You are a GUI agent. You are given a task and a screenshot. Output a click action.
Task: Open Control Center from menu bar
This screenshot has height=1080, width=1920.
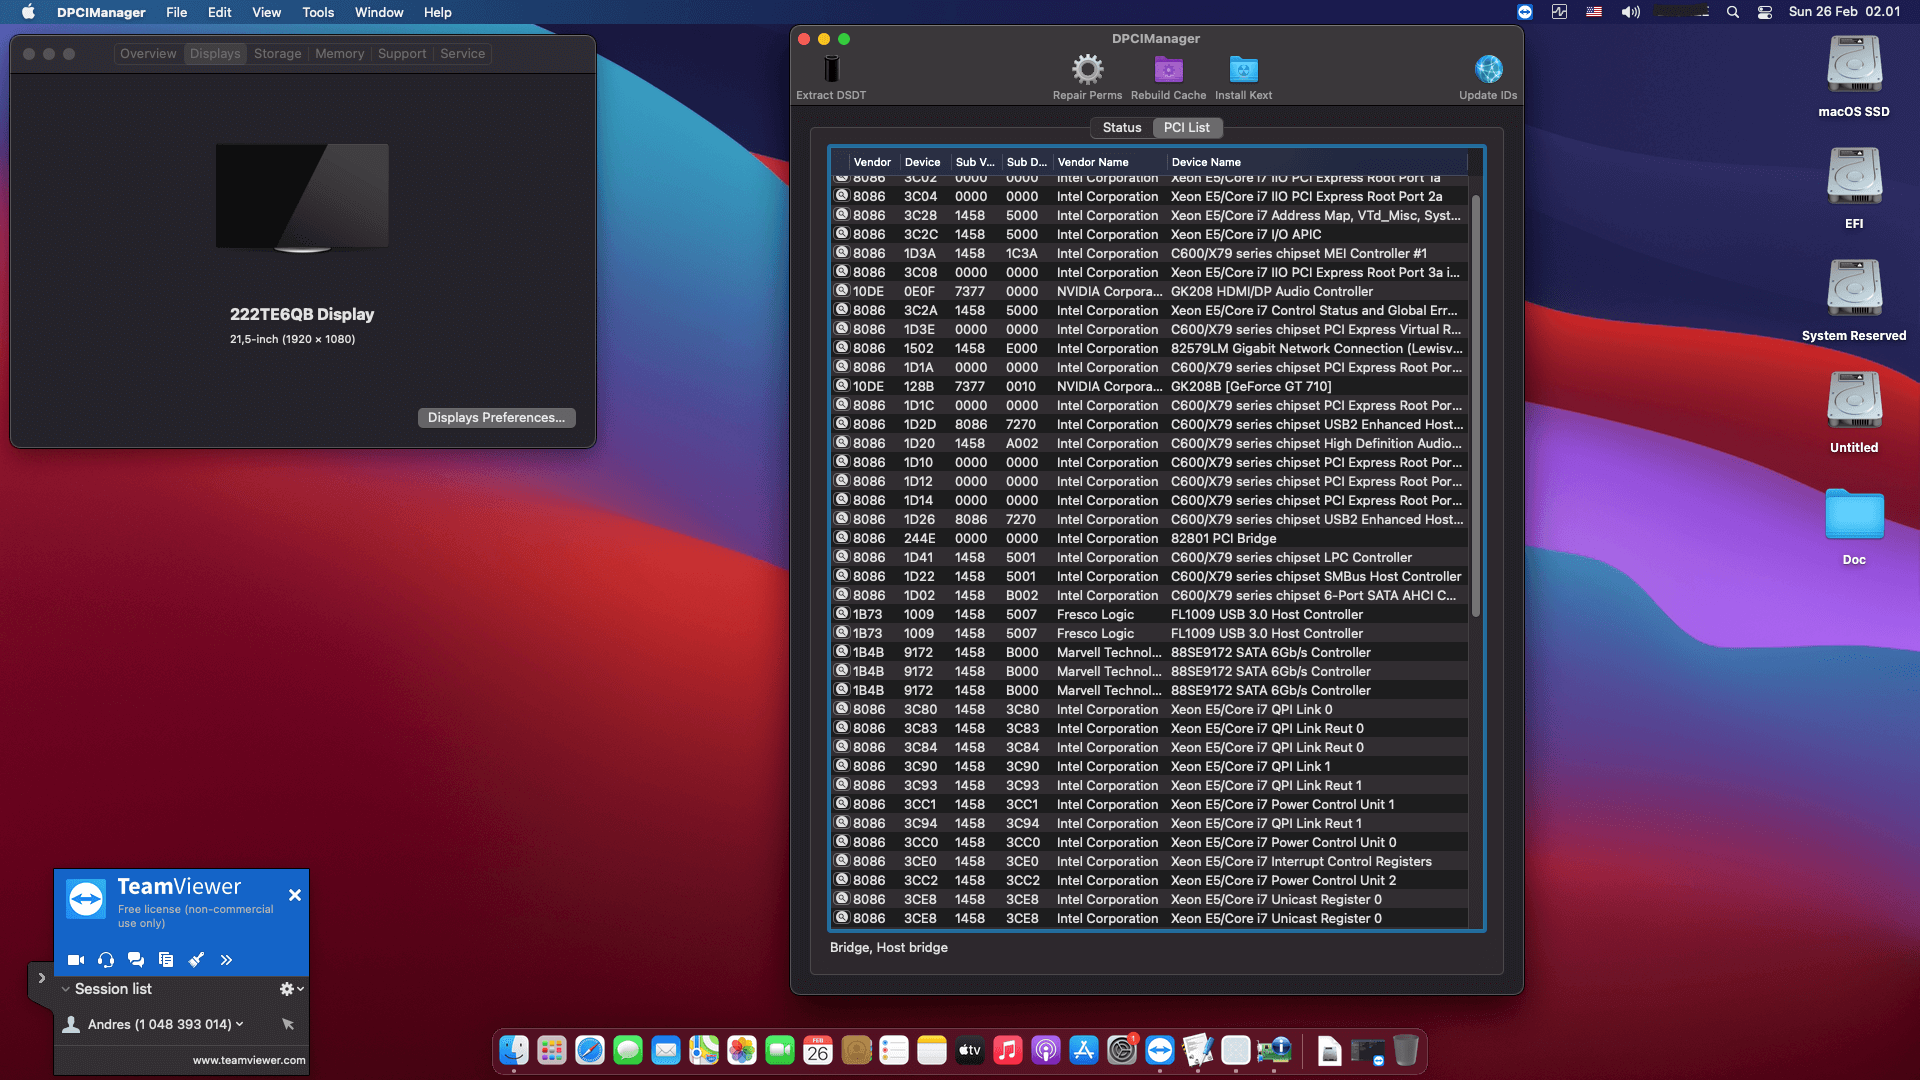1764,12
